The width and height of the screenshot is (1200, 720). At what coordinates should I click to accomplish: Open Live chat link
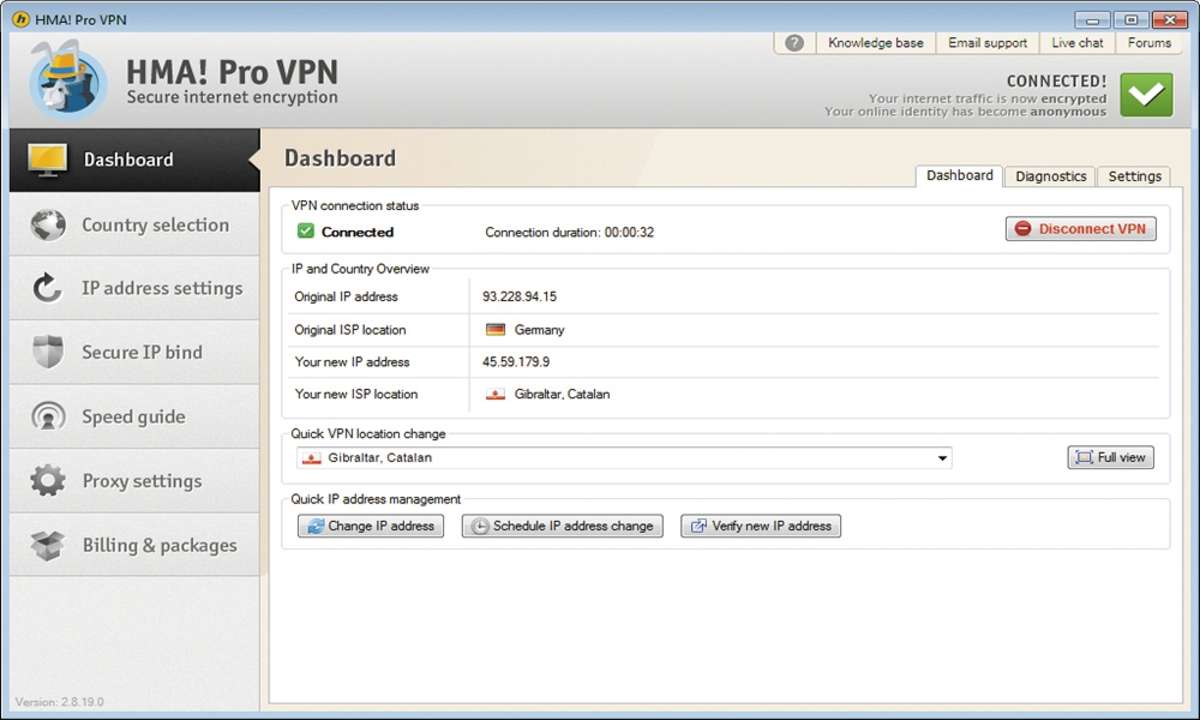[1078, 43]
